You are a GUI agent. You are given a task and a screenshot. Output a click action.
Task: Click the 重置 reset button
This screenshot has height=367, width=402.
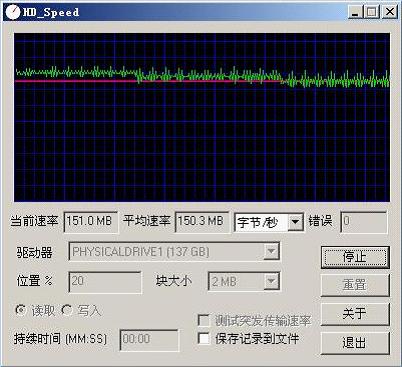click(355, 285)
